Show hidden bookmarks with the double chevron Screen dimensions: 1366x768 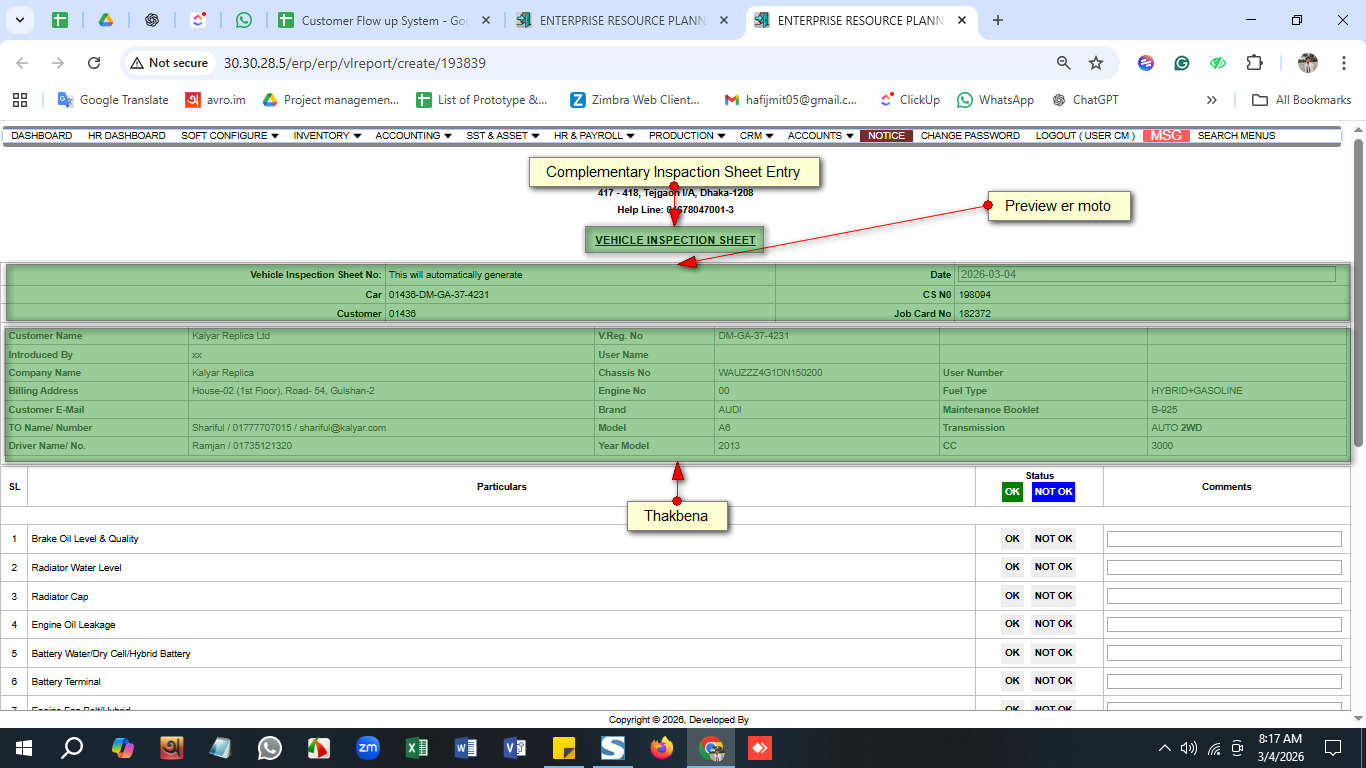coord(1212,100)
